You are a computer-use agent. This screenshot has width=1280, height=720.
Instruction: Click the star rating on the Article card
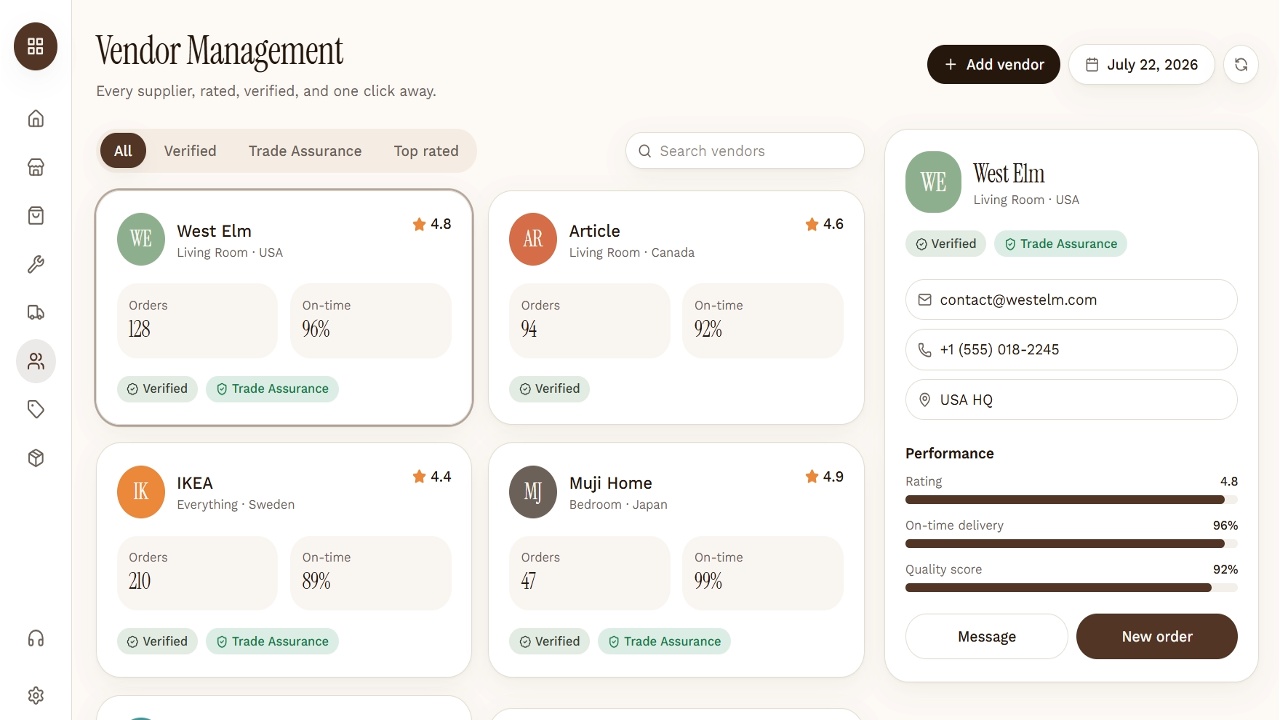pyautogui.click(x=824, y=225)
